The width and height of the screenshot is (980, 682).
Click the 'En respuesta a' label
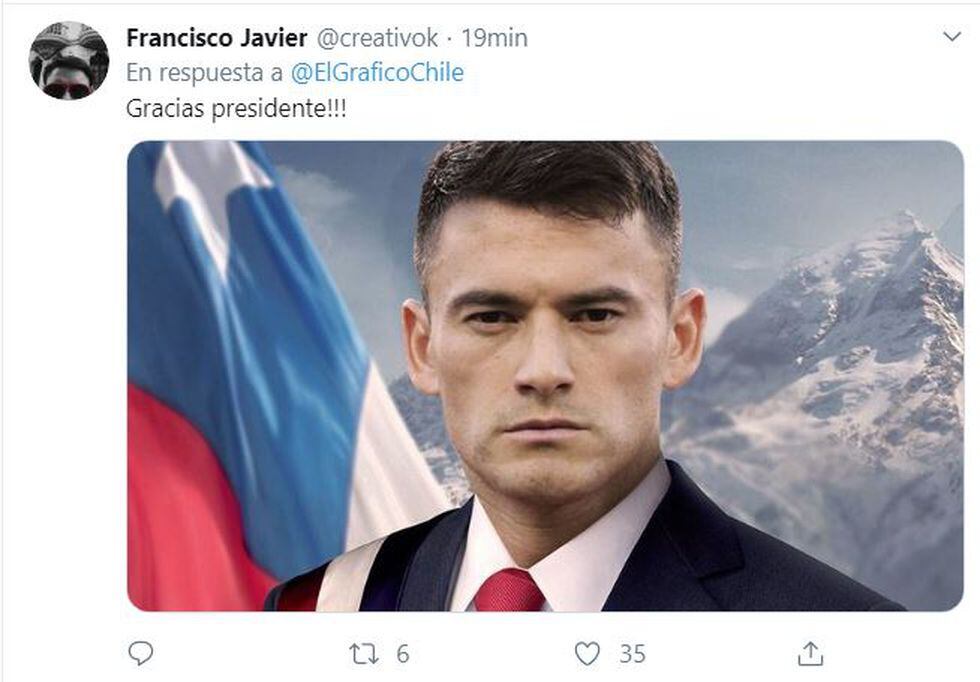204,73
